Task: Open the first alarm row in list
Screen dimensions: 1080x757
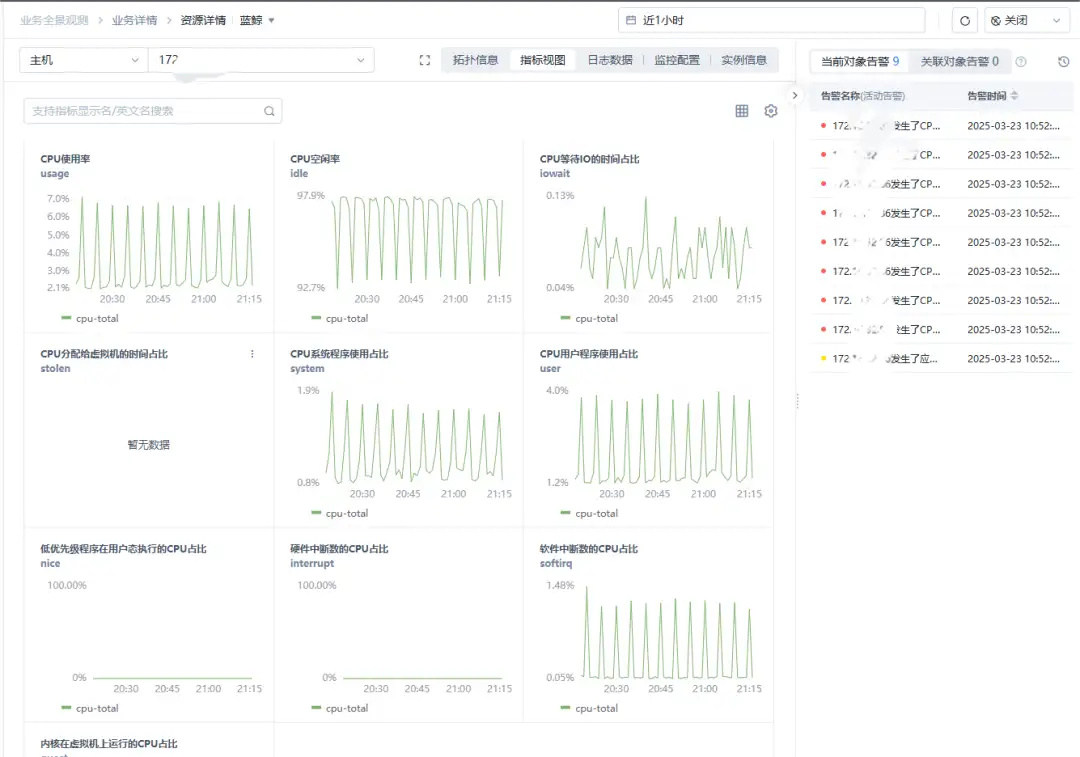Action: coord(941,126)
